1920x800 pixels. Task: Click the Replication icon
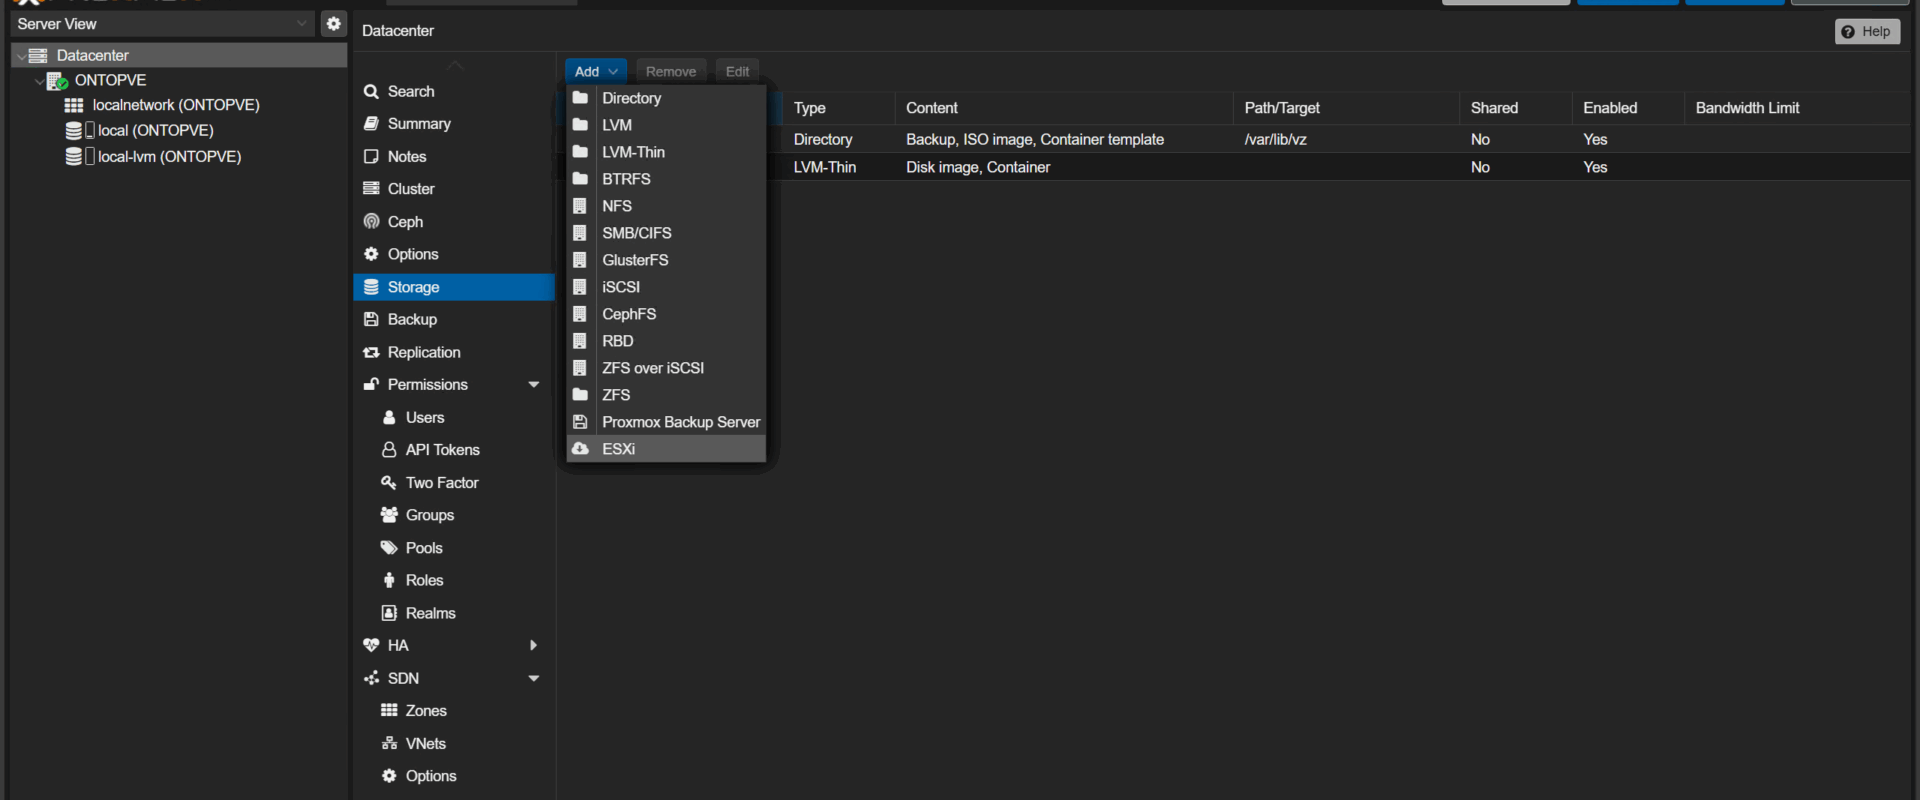coord(371,352)
